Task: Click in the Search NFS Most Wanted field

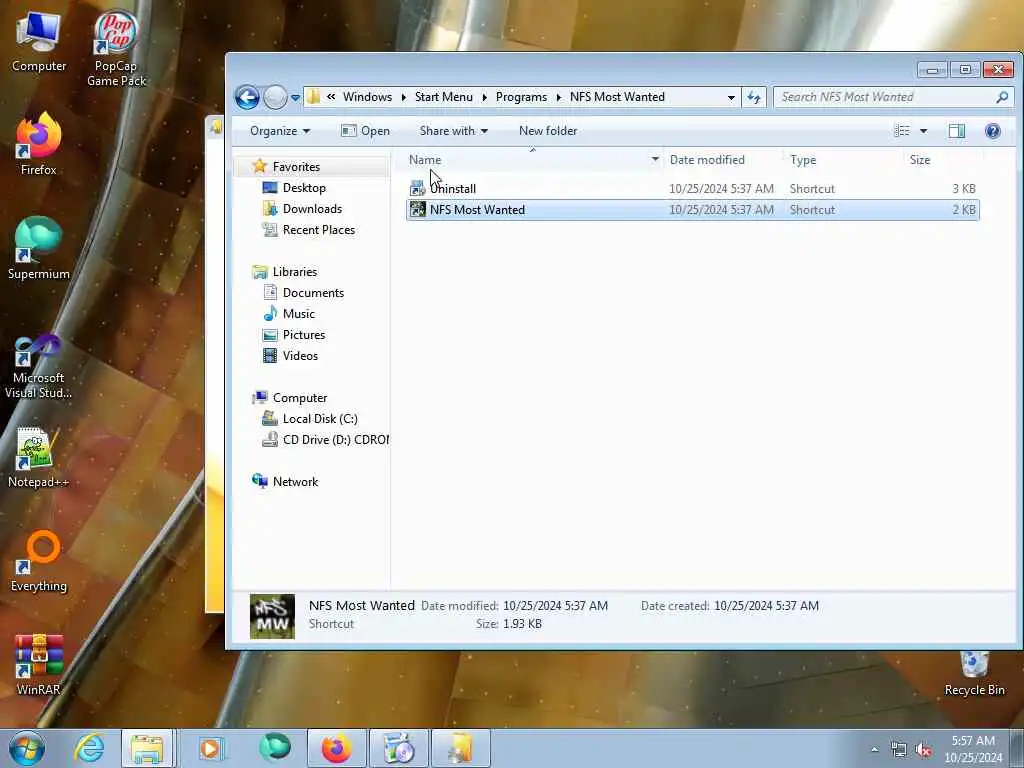Action: 893,97
